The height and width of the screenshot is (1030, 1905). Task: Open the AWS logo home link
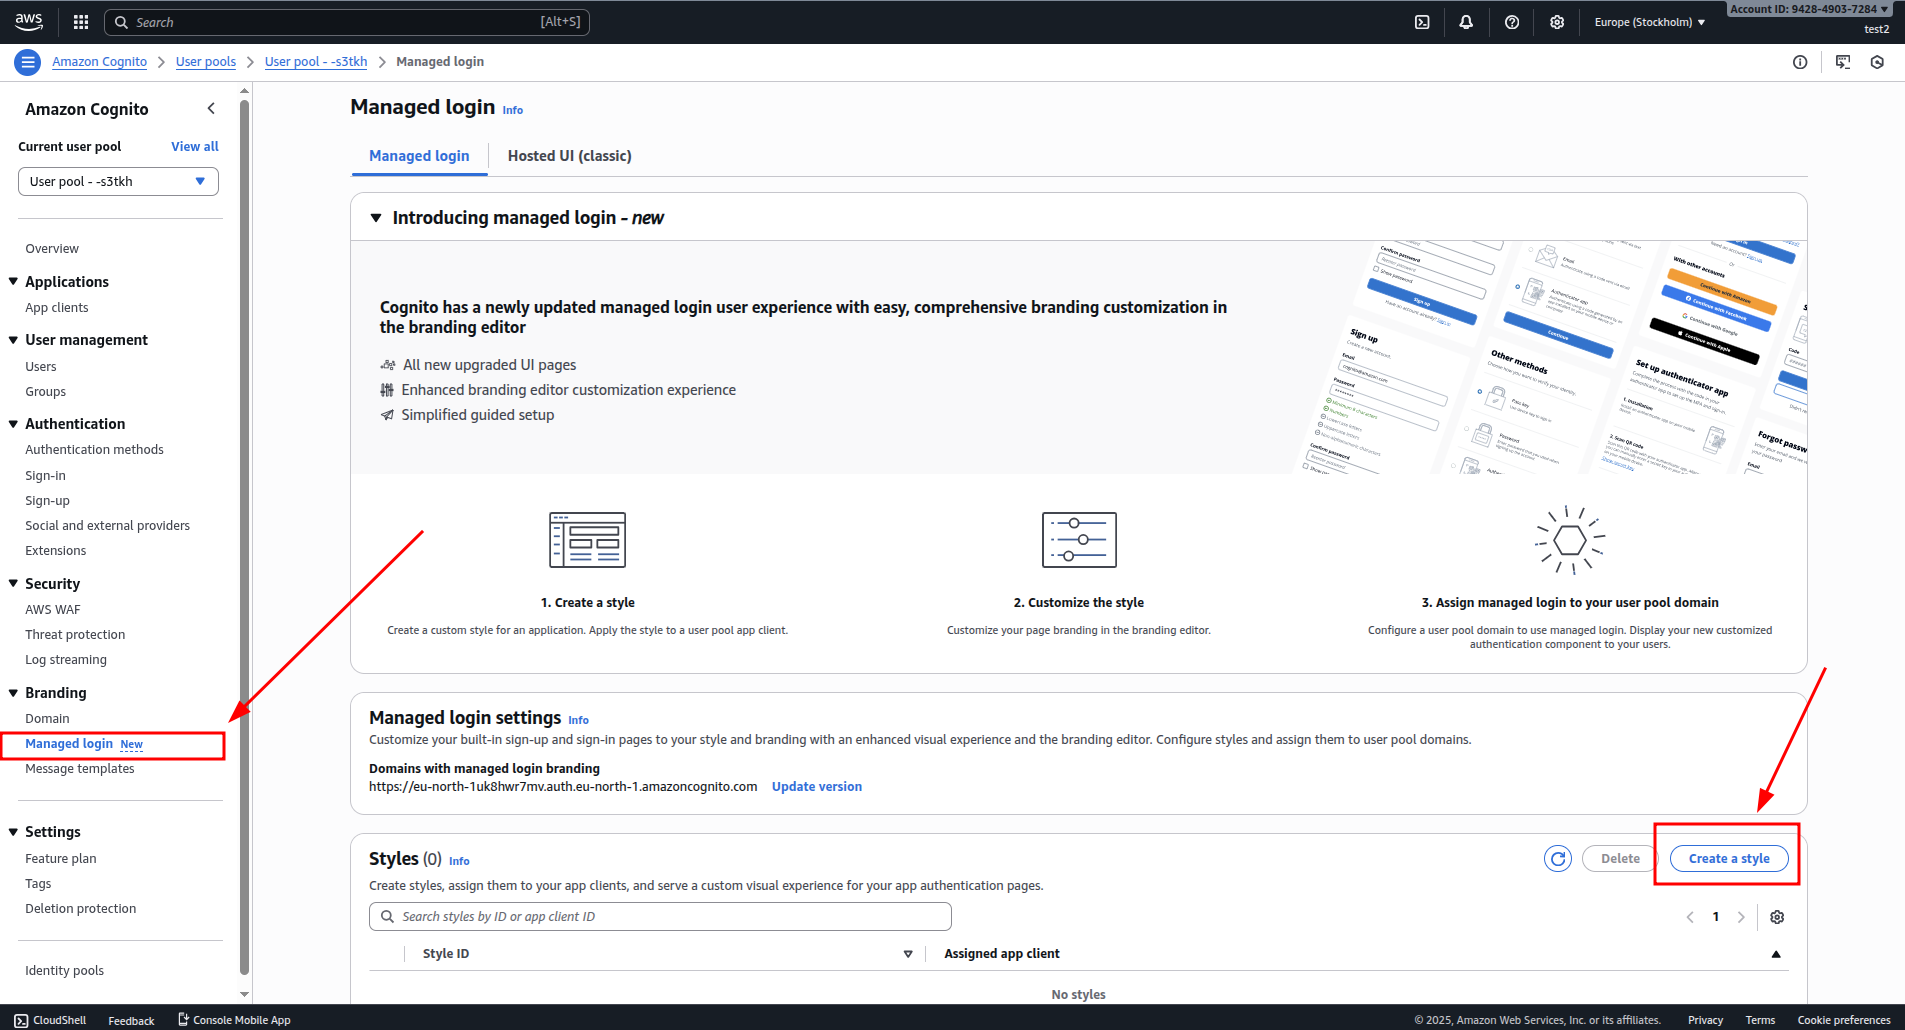point(29,21)
